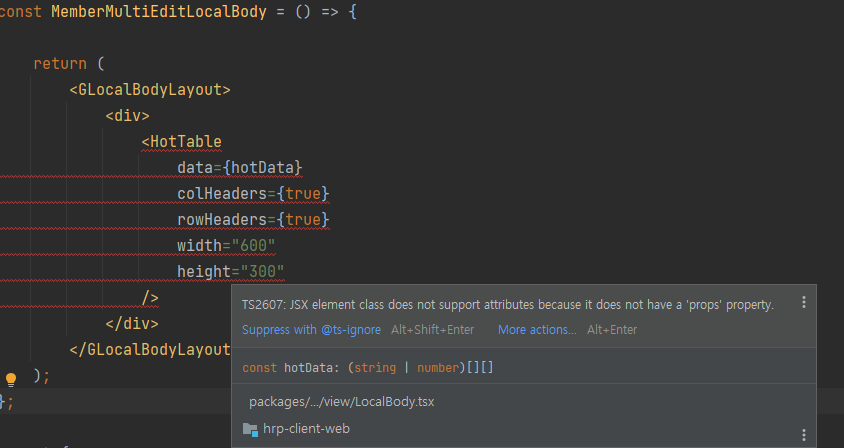Place cursor on hotData in the data attribute
844x448 pixels.
click(262, 167)
